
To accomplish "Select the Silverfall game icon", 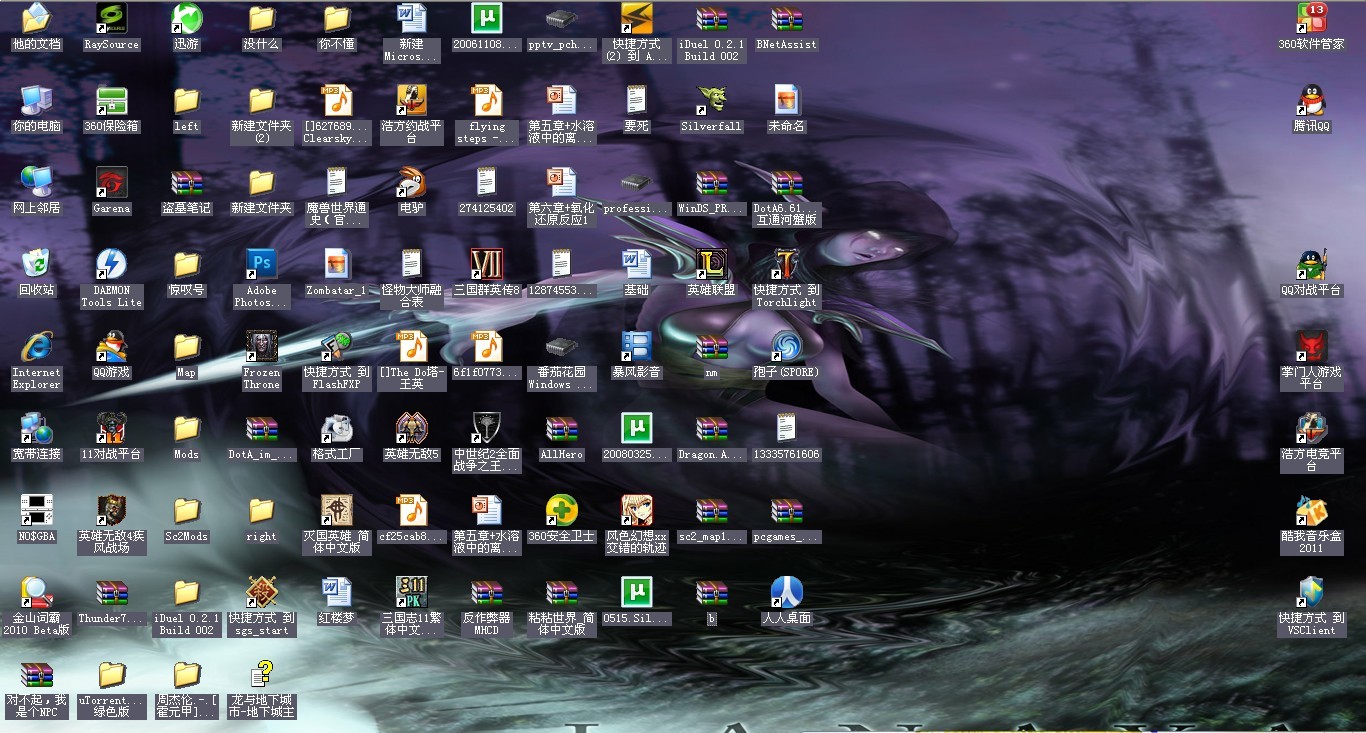I will pos(711,100).
